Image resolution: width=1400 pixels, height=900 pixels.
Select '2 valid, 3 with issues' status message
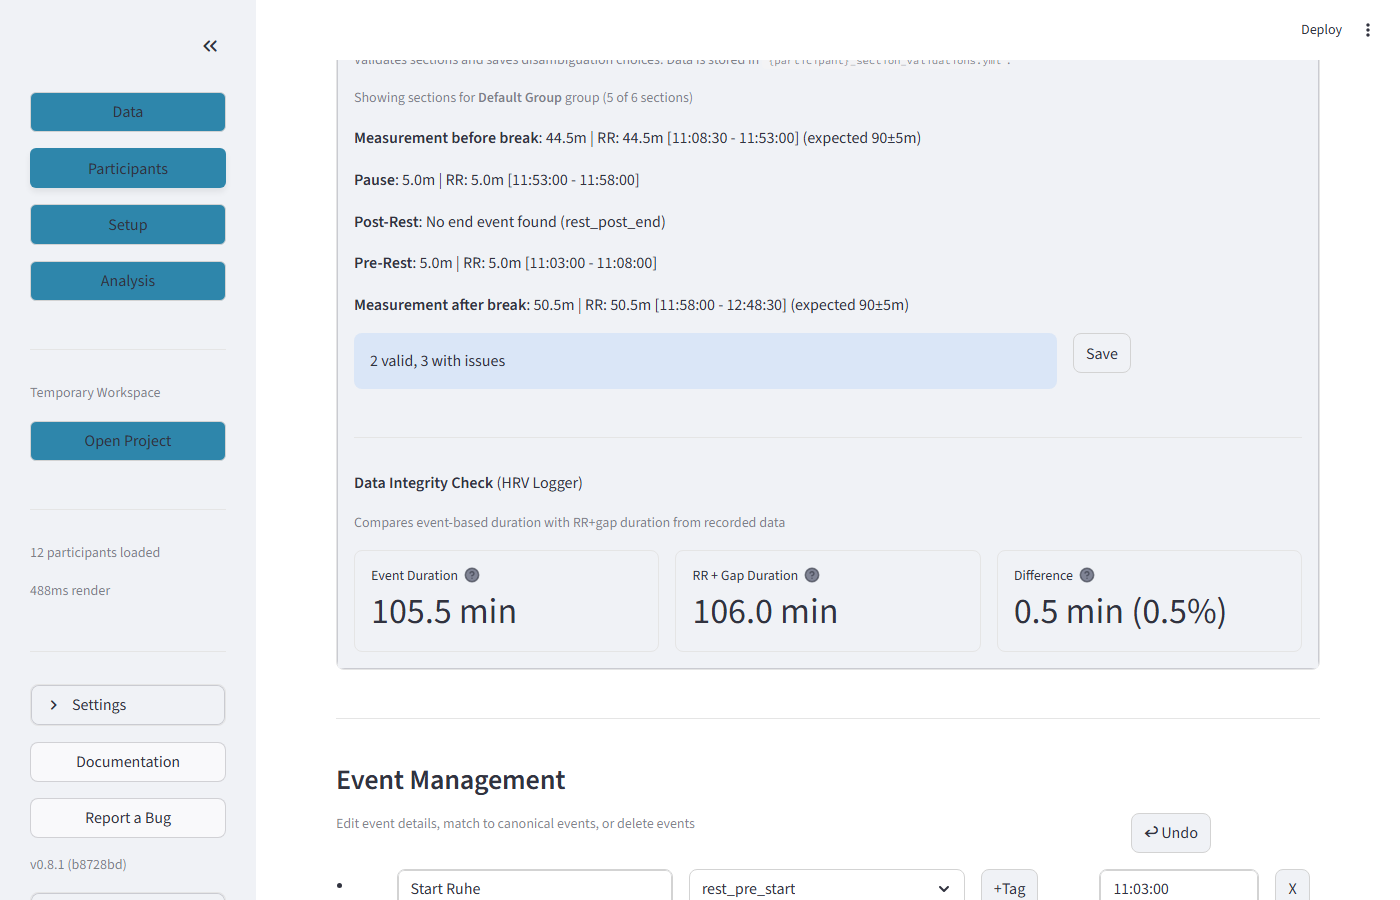(705, 361)
